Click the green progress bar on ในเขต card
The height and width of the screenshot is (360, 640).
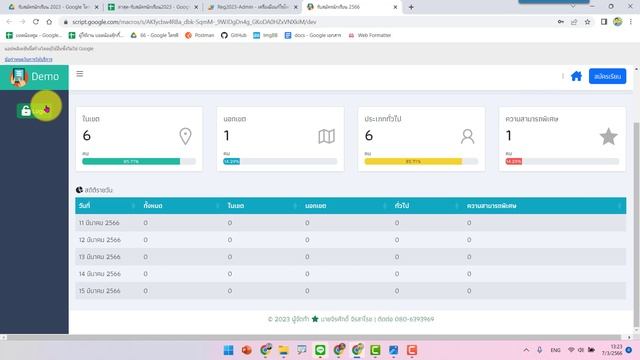point(131,161)
